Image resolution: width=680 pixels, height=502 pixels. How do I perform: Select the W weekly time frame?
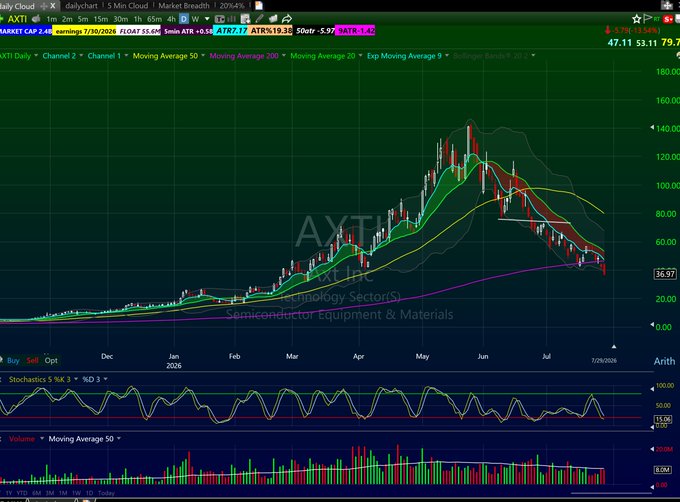tap(195, 19)
